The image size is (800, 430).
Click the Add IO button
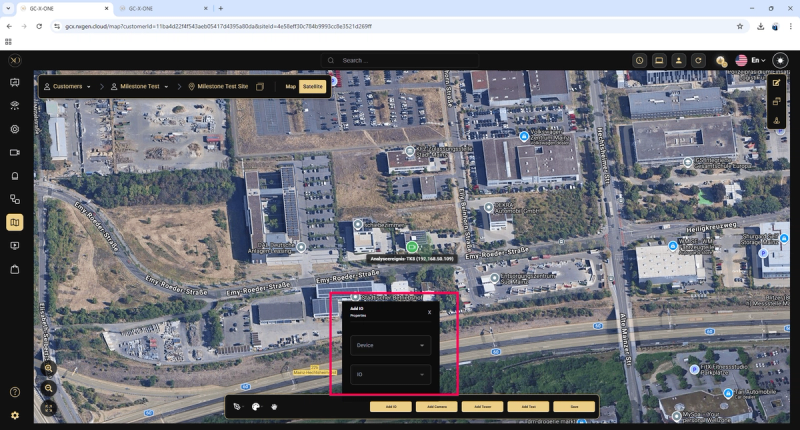(x=391, y=407)
